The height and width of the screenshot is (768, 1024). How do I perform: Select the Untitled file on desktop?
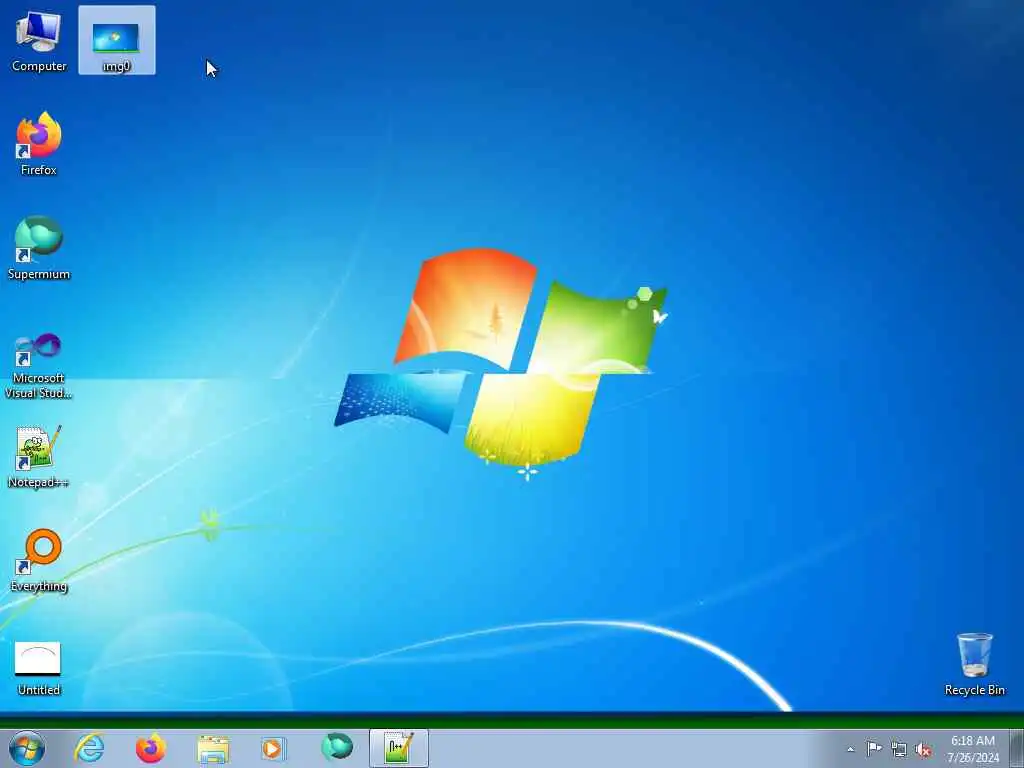tap(39, 669)
